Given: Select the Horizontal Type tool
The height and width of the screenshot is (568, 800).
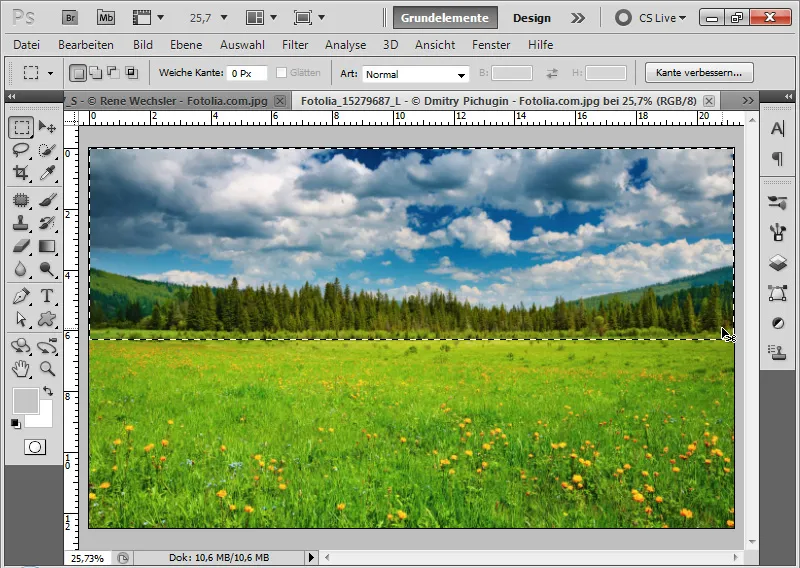Looking at the screenshot, I should click(x=47, y=296).
